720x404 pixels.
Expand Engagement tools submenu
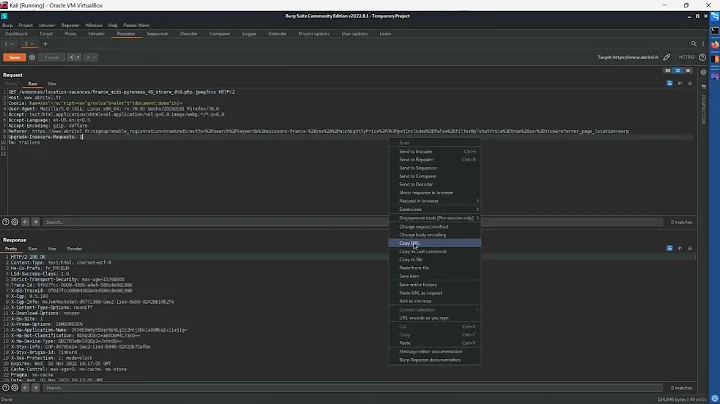click(x=435, y=218)
